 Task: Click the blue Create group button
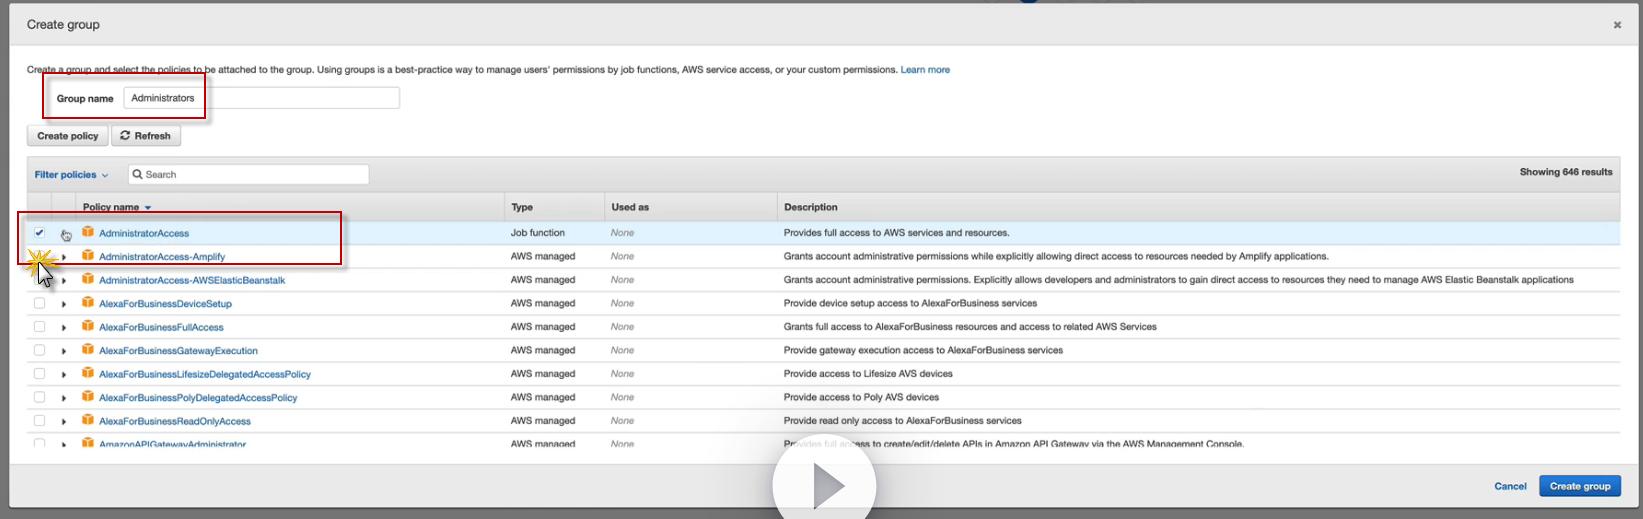coord(1580,486)
